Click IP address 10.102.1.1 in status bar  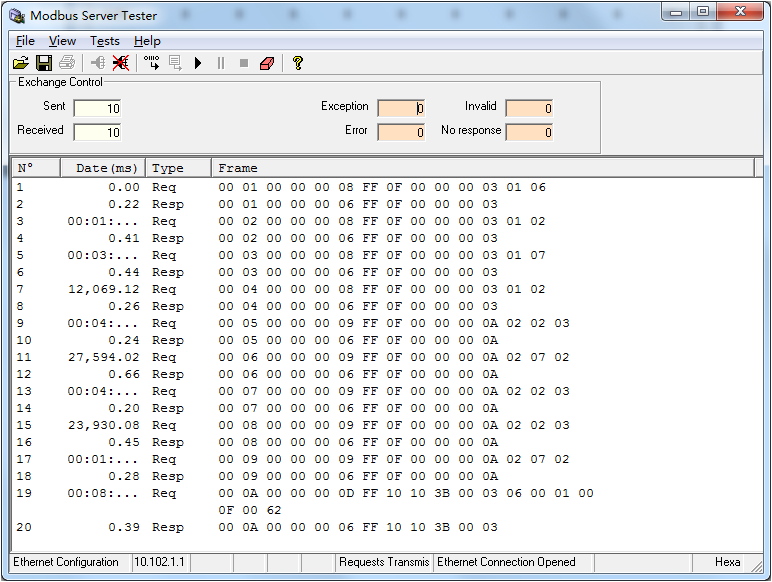tap(160, 562)
